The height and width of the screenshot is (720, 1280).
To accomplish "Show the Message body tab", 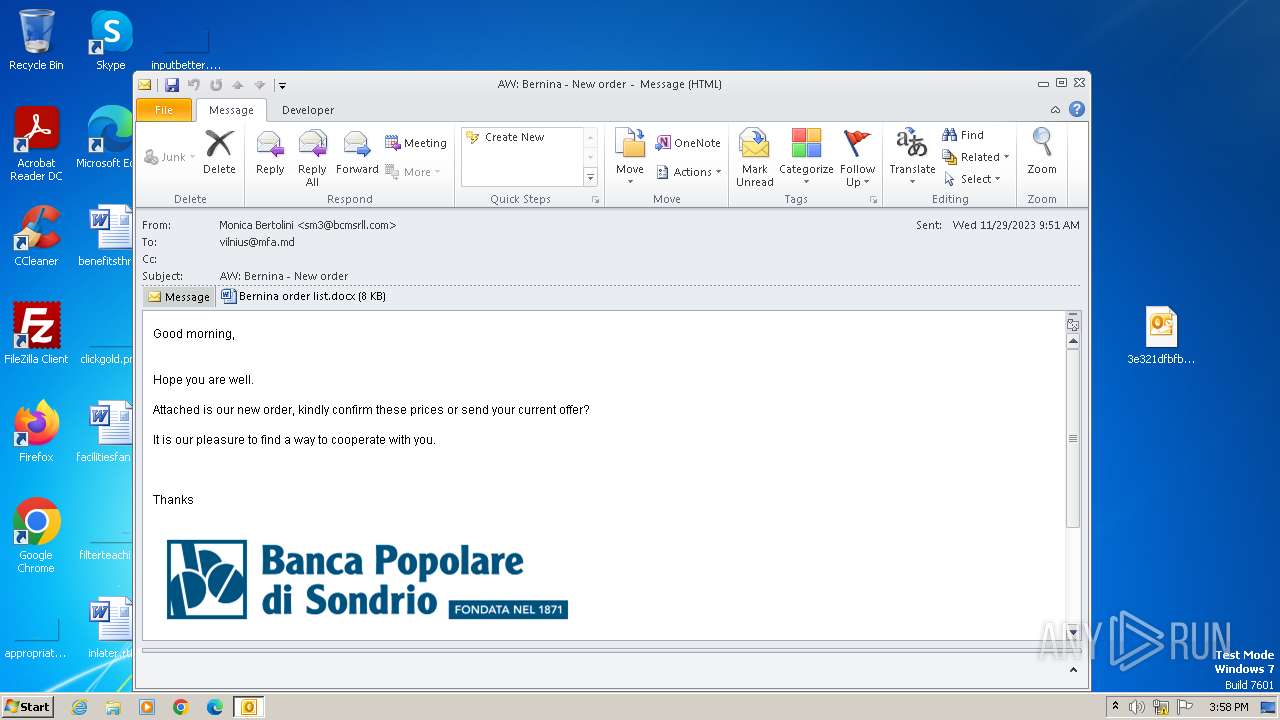I will click(178, 296).
